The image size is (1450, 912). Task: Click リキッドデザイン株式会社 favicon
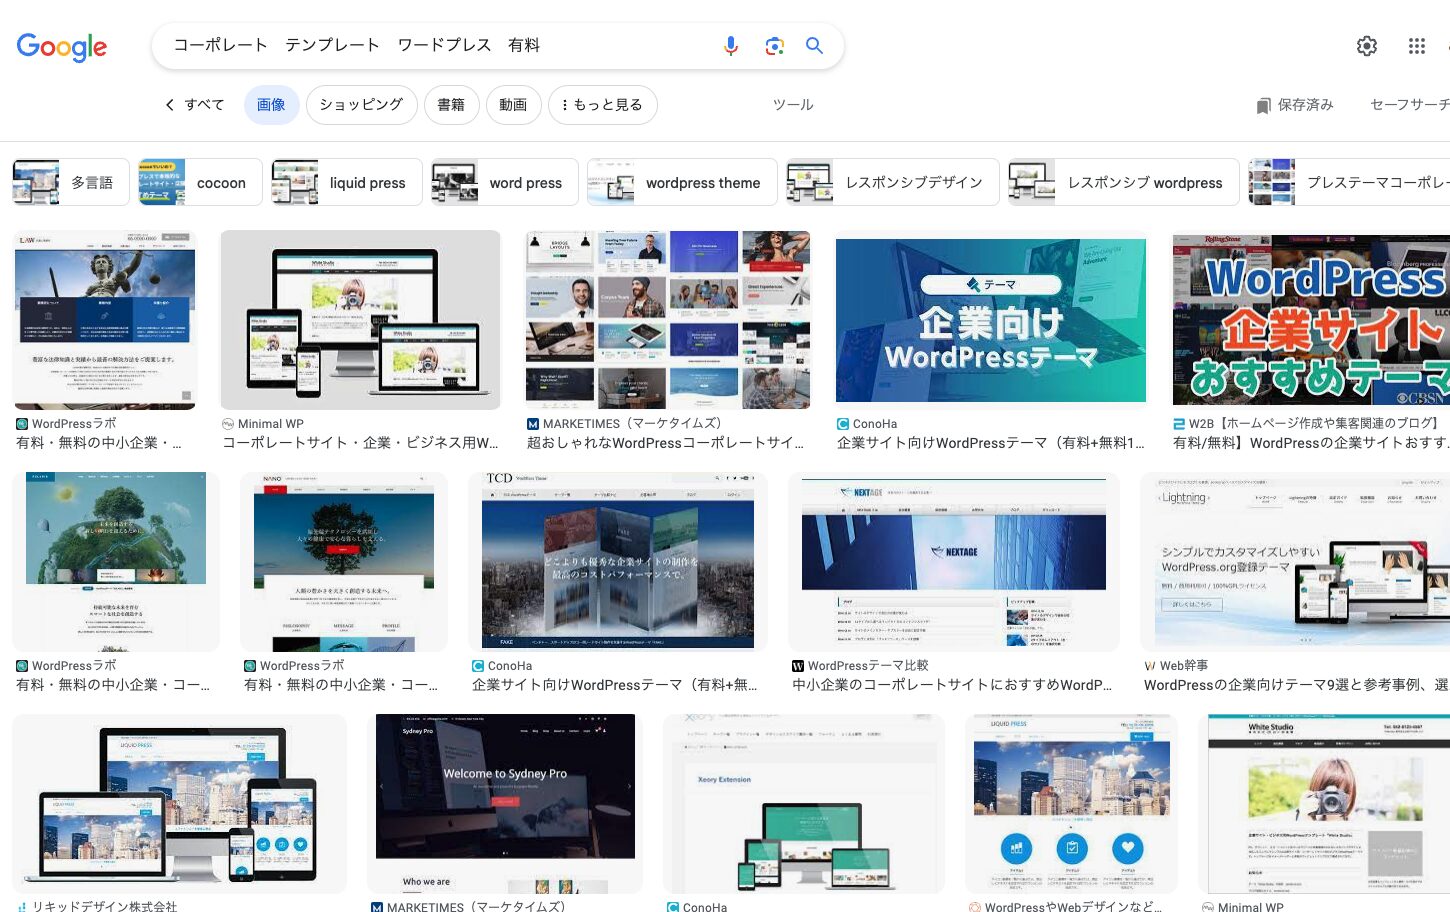pyautogui.click(x=22, y=907)
